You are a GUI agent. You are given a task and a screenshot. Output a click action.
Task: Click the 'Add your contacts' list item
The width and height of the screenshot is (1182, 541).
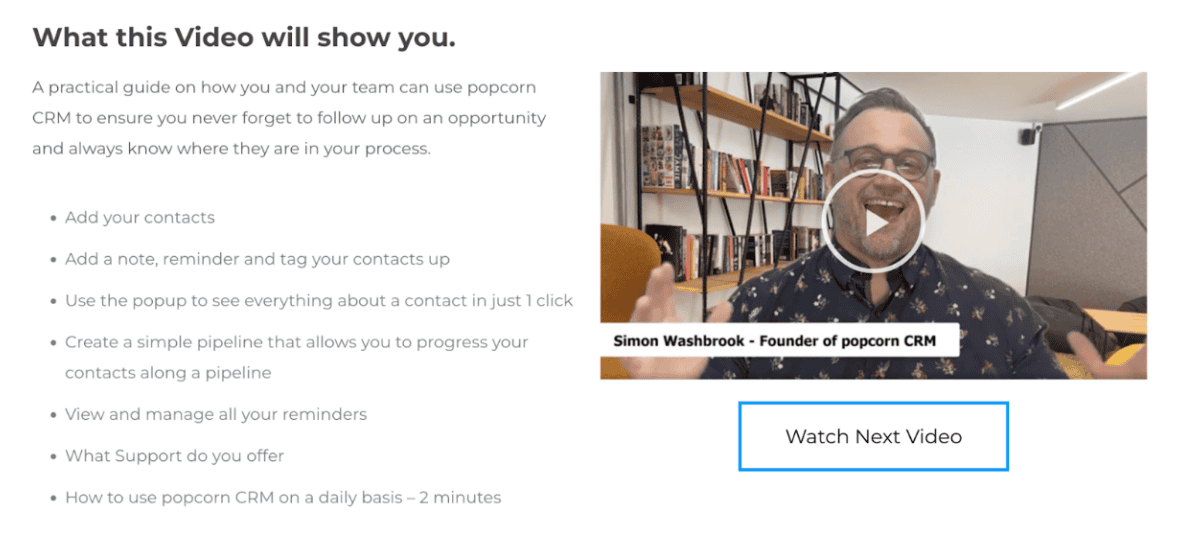139,218
